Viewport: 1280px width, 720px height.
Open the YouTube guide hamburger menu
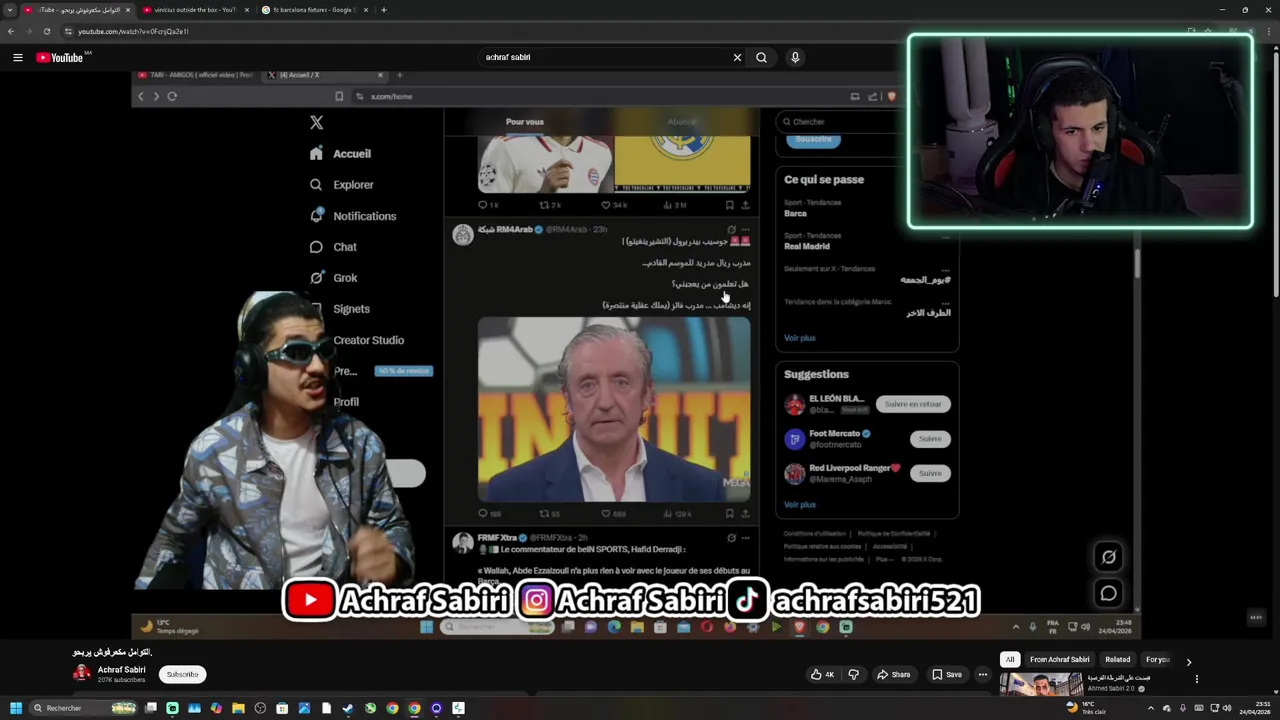click(x=17, y=58)
